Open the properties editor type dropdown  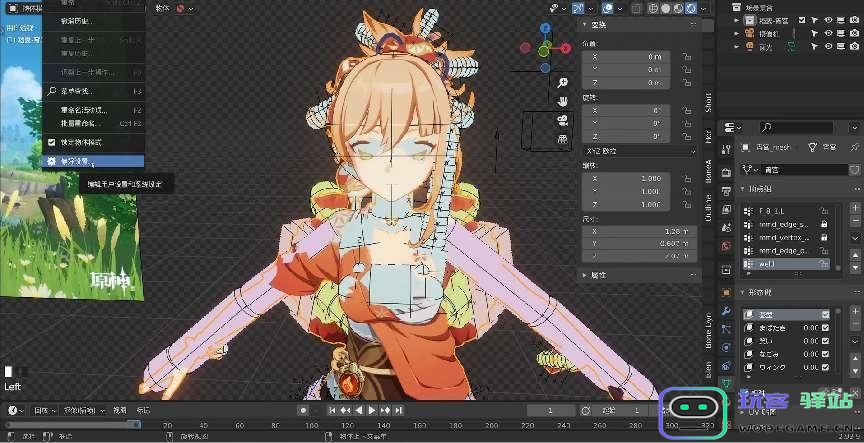[x=732, y=127]
